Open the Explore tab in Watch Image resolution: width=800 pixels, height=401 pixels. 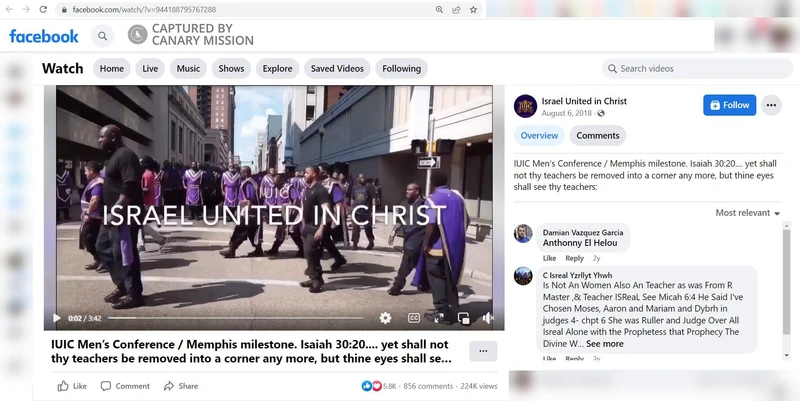[278, 68]
